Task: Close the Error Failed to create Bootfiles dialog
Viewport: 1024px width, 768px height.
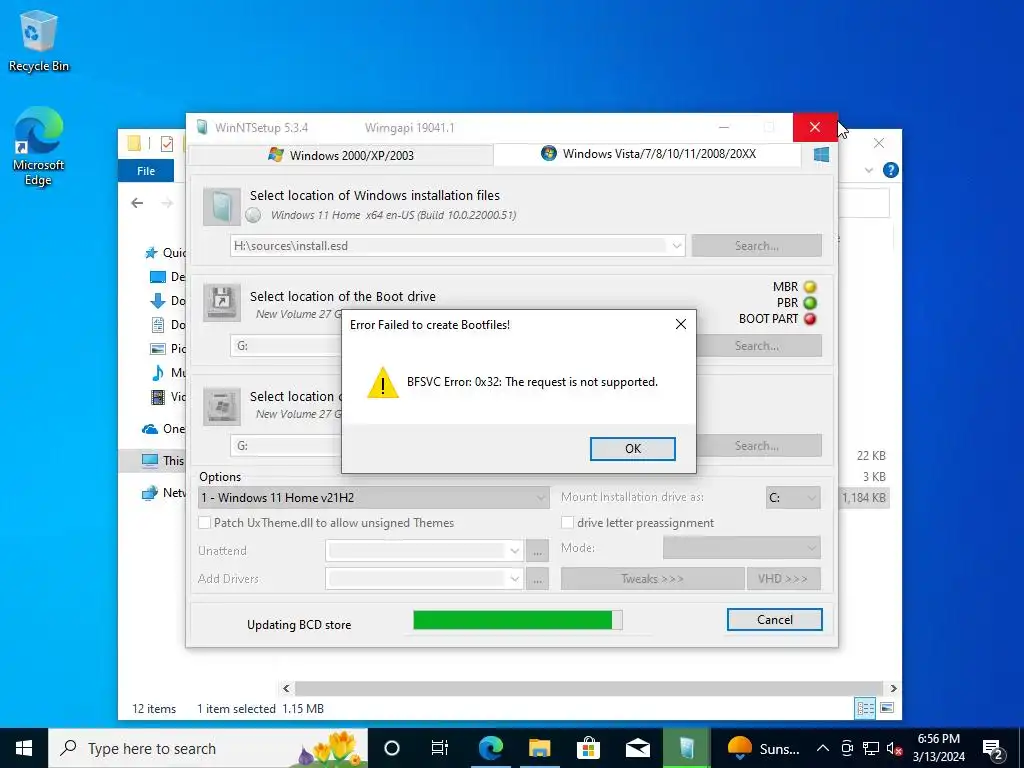Action: pyautogui.click(x=680, y=324)
